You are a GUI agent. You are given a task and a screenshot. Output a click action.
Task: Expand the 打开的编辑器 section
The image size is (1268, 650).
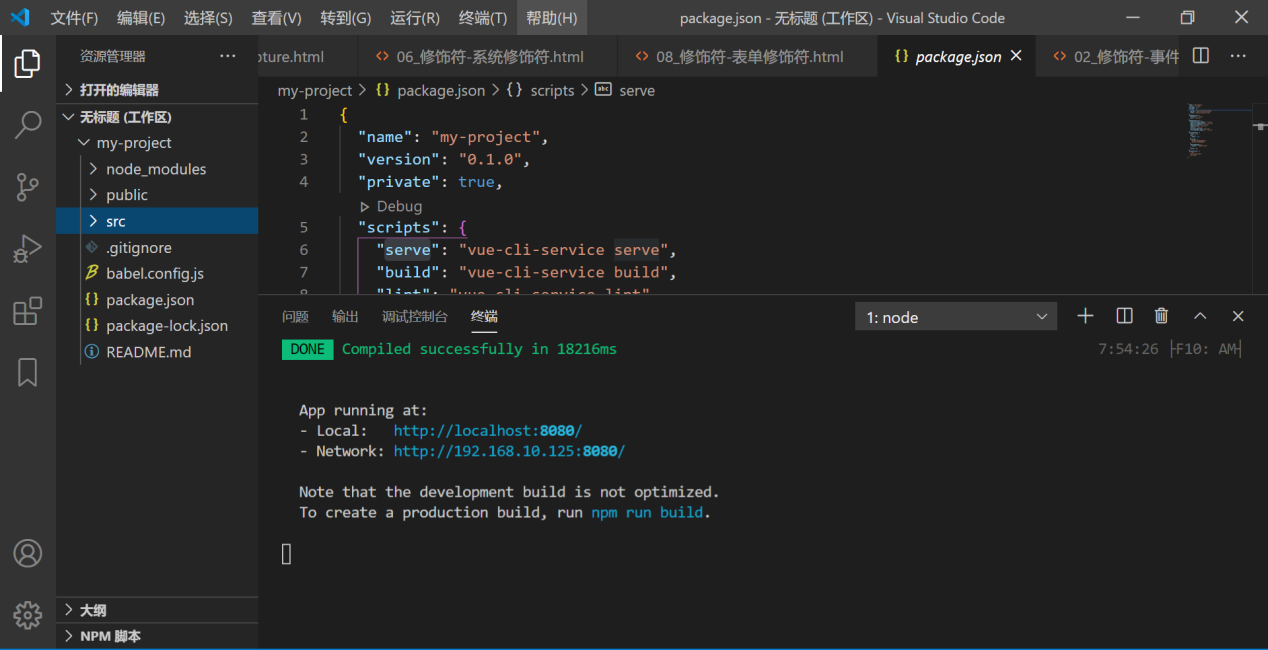(x=157, y=90)
